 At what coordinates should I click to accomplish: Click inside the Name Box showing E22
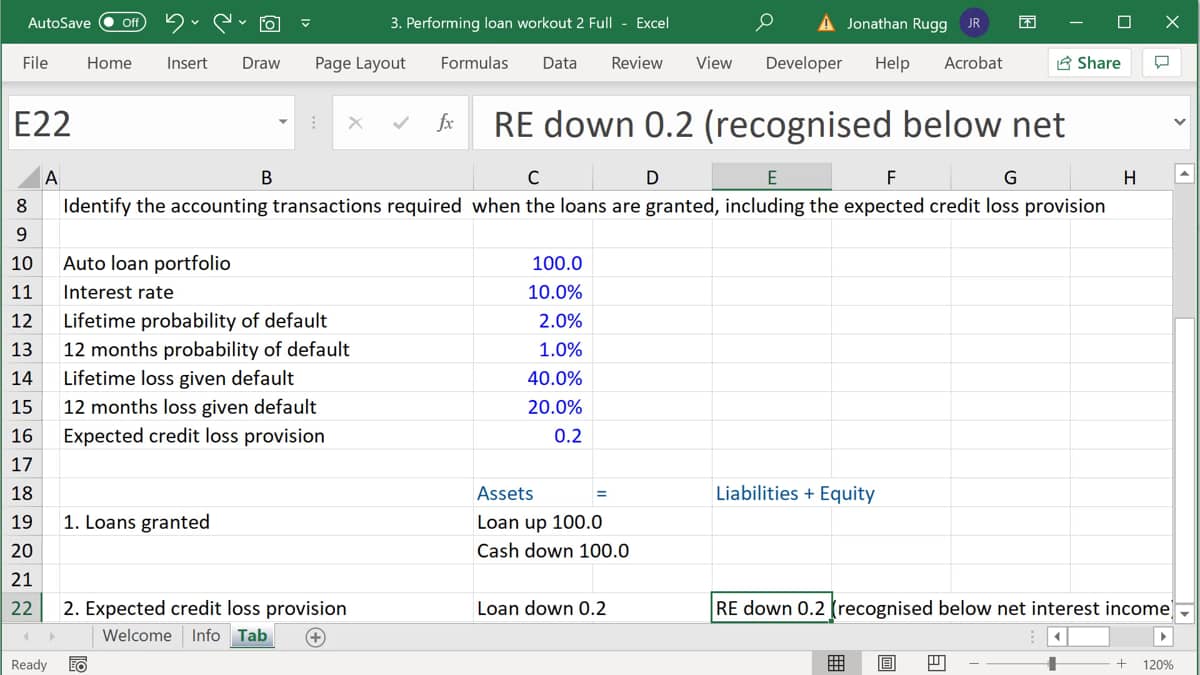pyautogui.click(x=140, y=123)
